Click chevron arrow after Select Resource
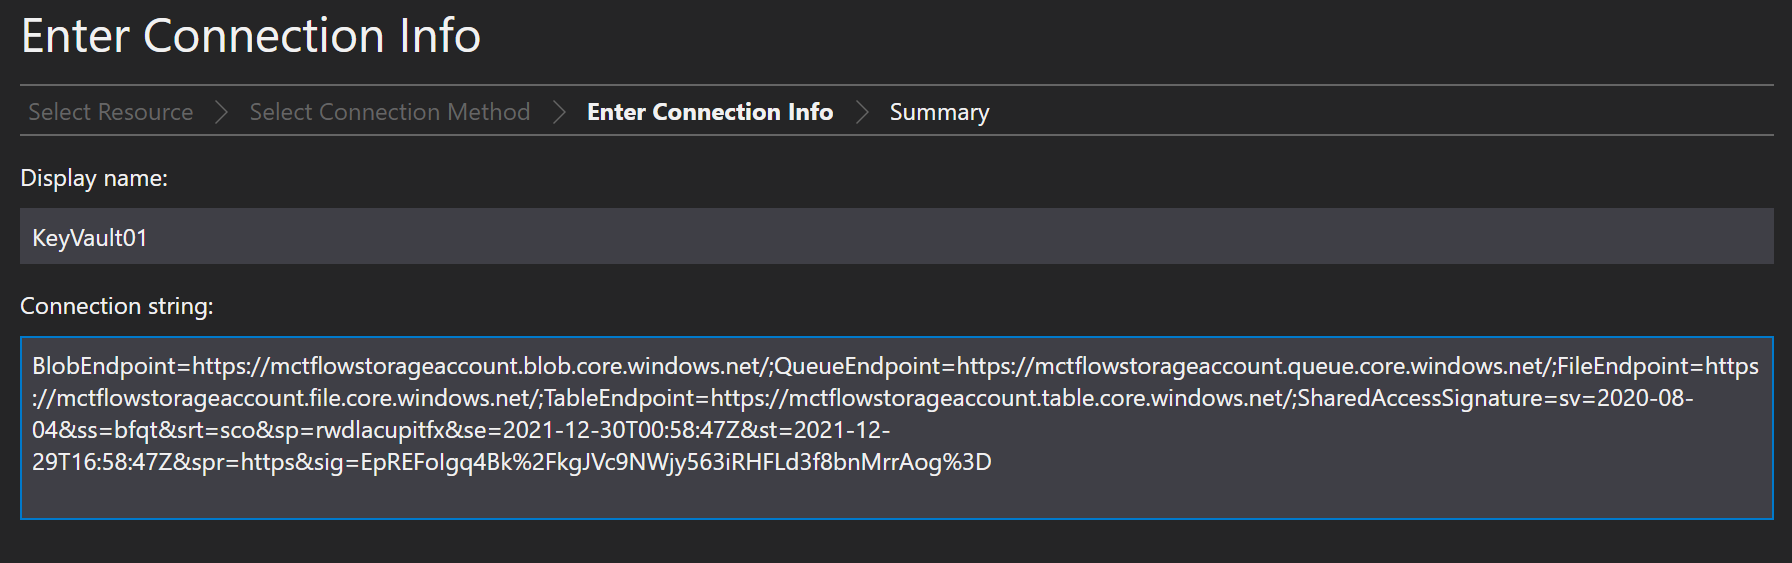1792x563 pixels. [x=221, y=112]
